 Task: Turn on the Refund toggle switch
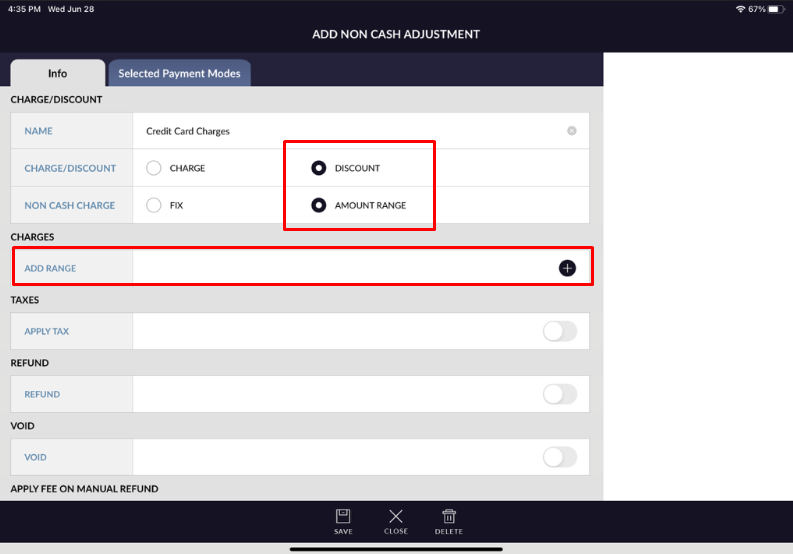(560, 394)
